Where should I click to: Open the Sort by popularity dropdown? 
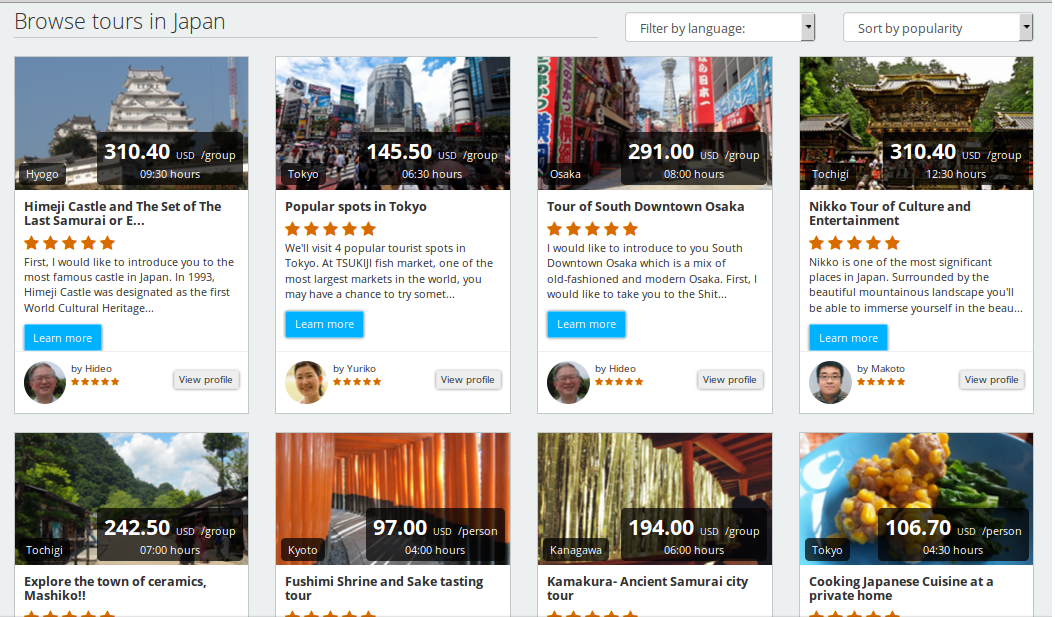[938, 28]
